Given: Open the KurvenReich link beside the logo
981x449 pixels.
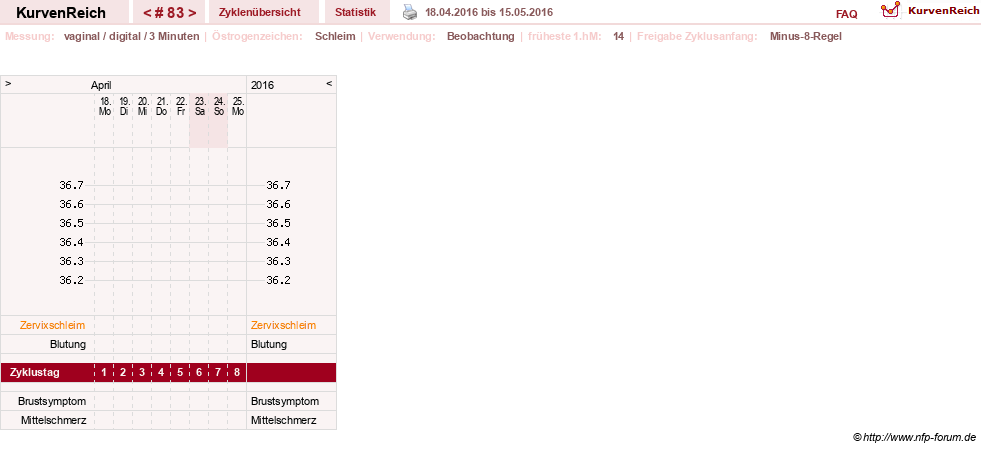Looking at the screenshot, I should [x=943, y=11].
